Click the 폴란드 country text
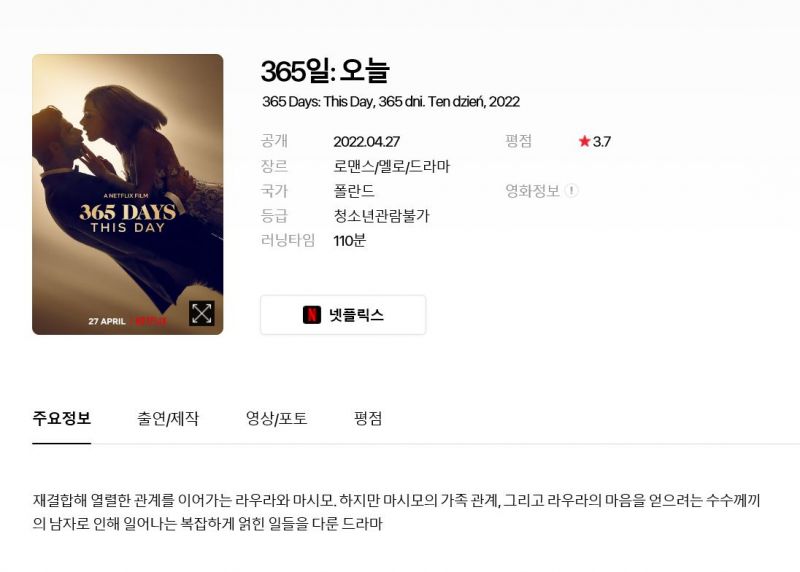 pyautogui.click(x=354, y=191)
